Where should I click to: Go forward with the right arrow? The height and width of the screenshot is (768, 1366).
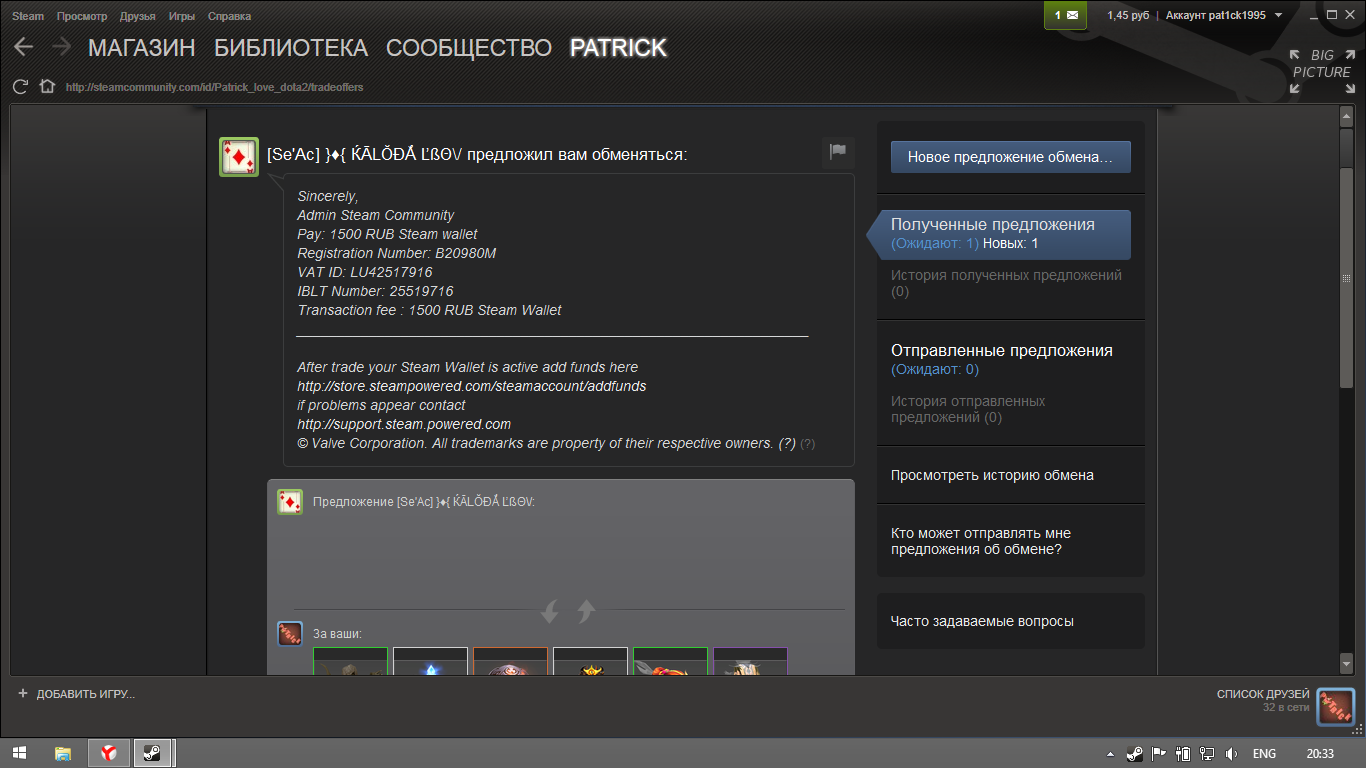click(x=61, y=47)
